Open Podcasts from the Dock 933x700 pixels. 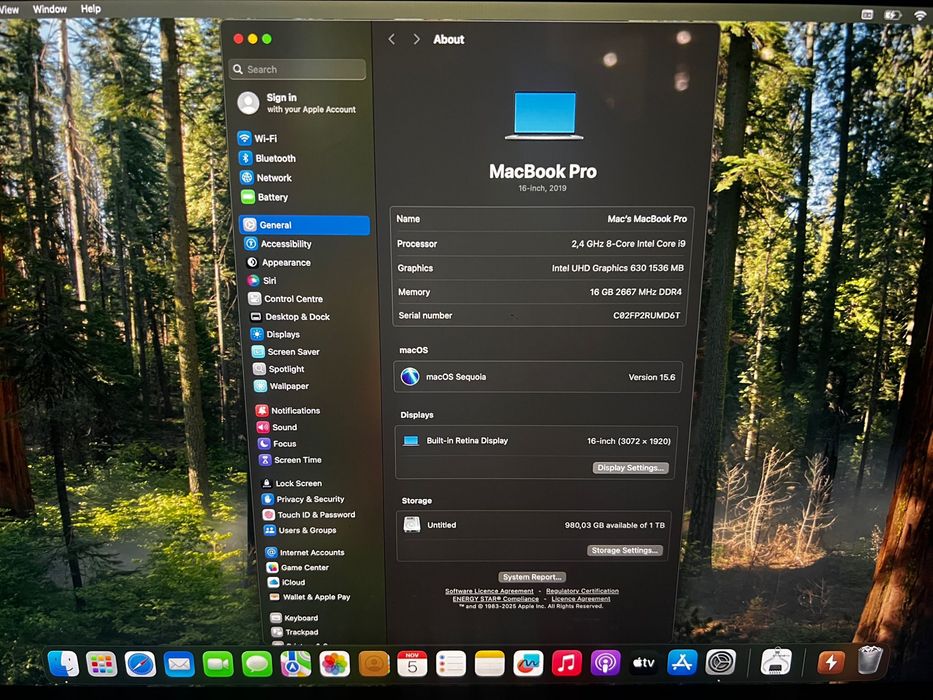coord(605,663)
